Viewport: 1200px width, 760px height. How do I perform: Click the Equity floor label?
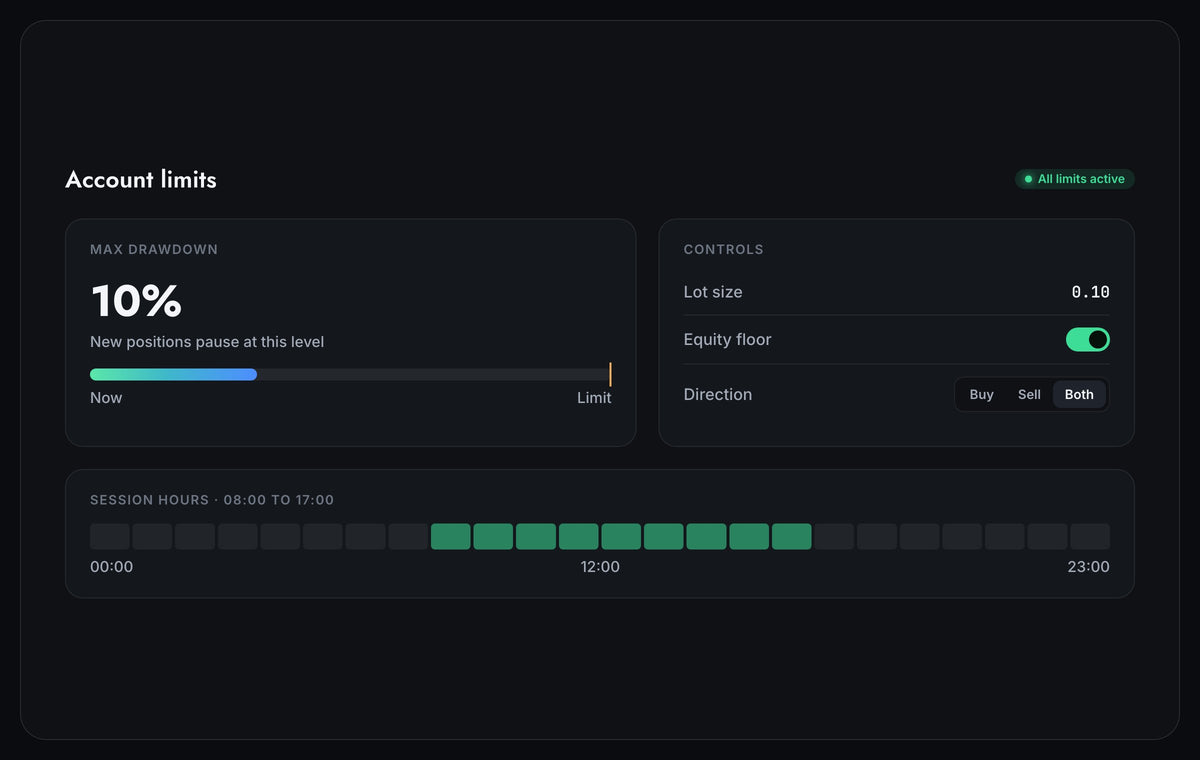point(728,340)
